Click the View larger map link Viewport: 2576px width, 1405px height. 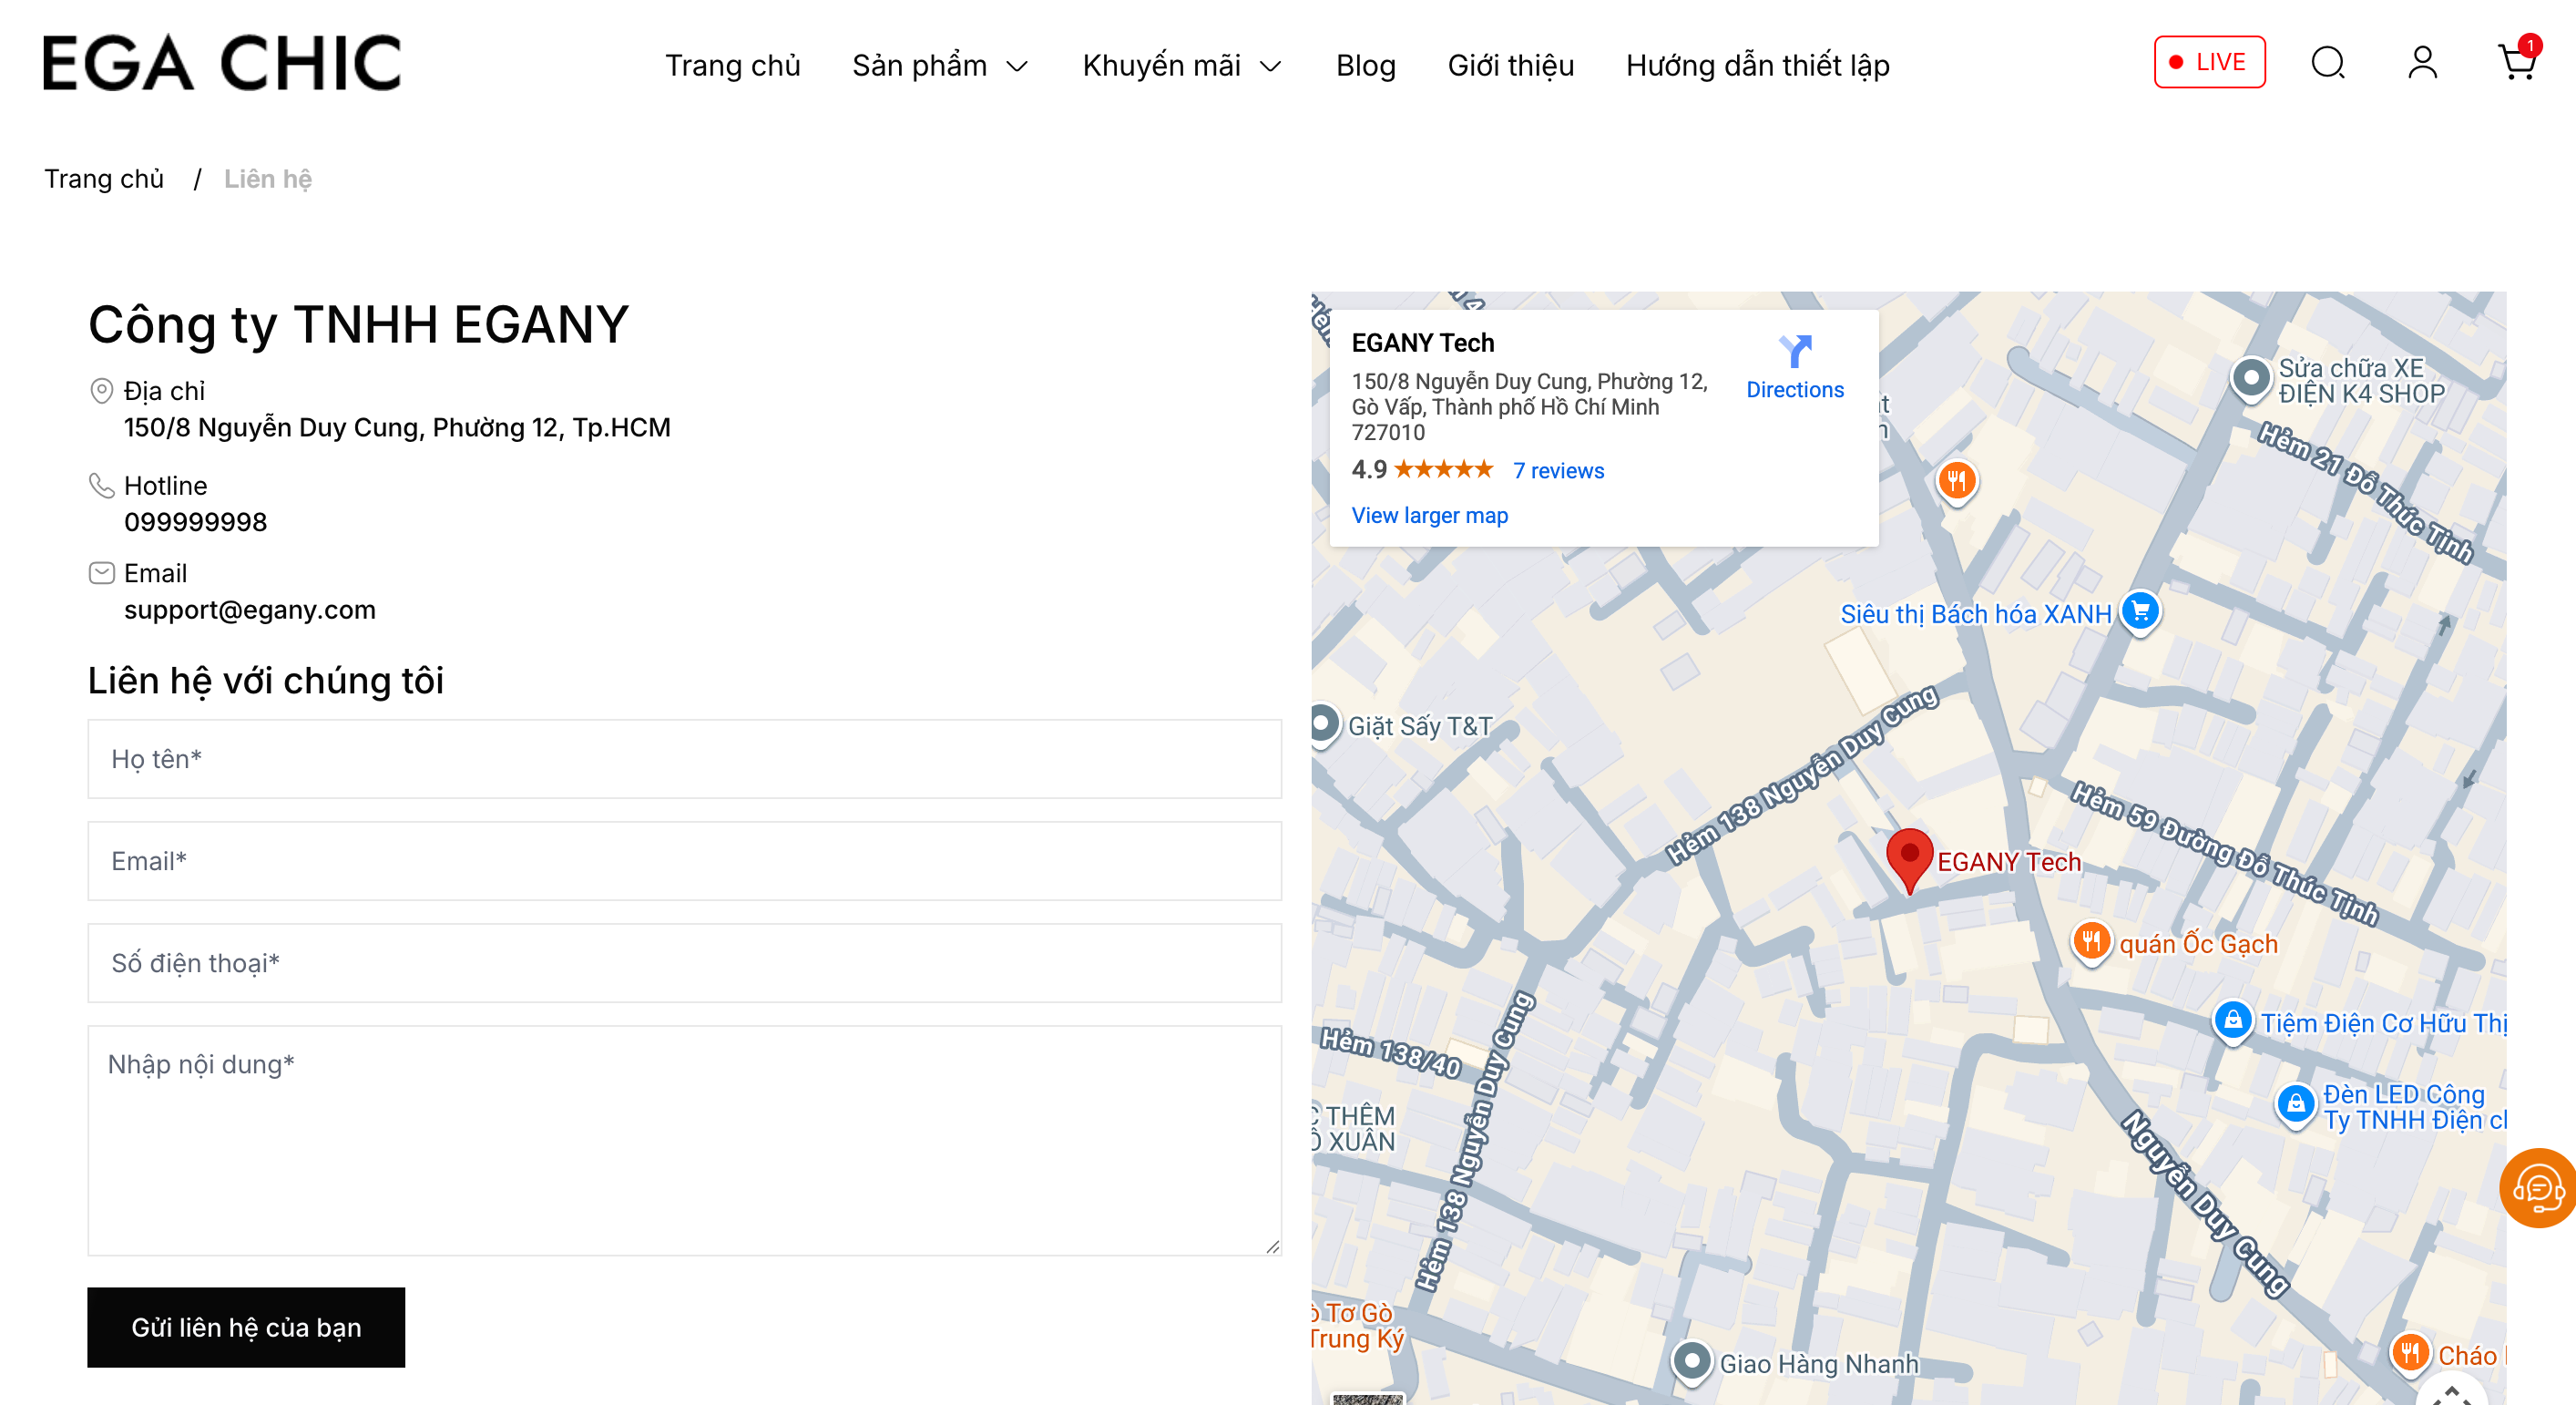click(x=1429, y=515)
